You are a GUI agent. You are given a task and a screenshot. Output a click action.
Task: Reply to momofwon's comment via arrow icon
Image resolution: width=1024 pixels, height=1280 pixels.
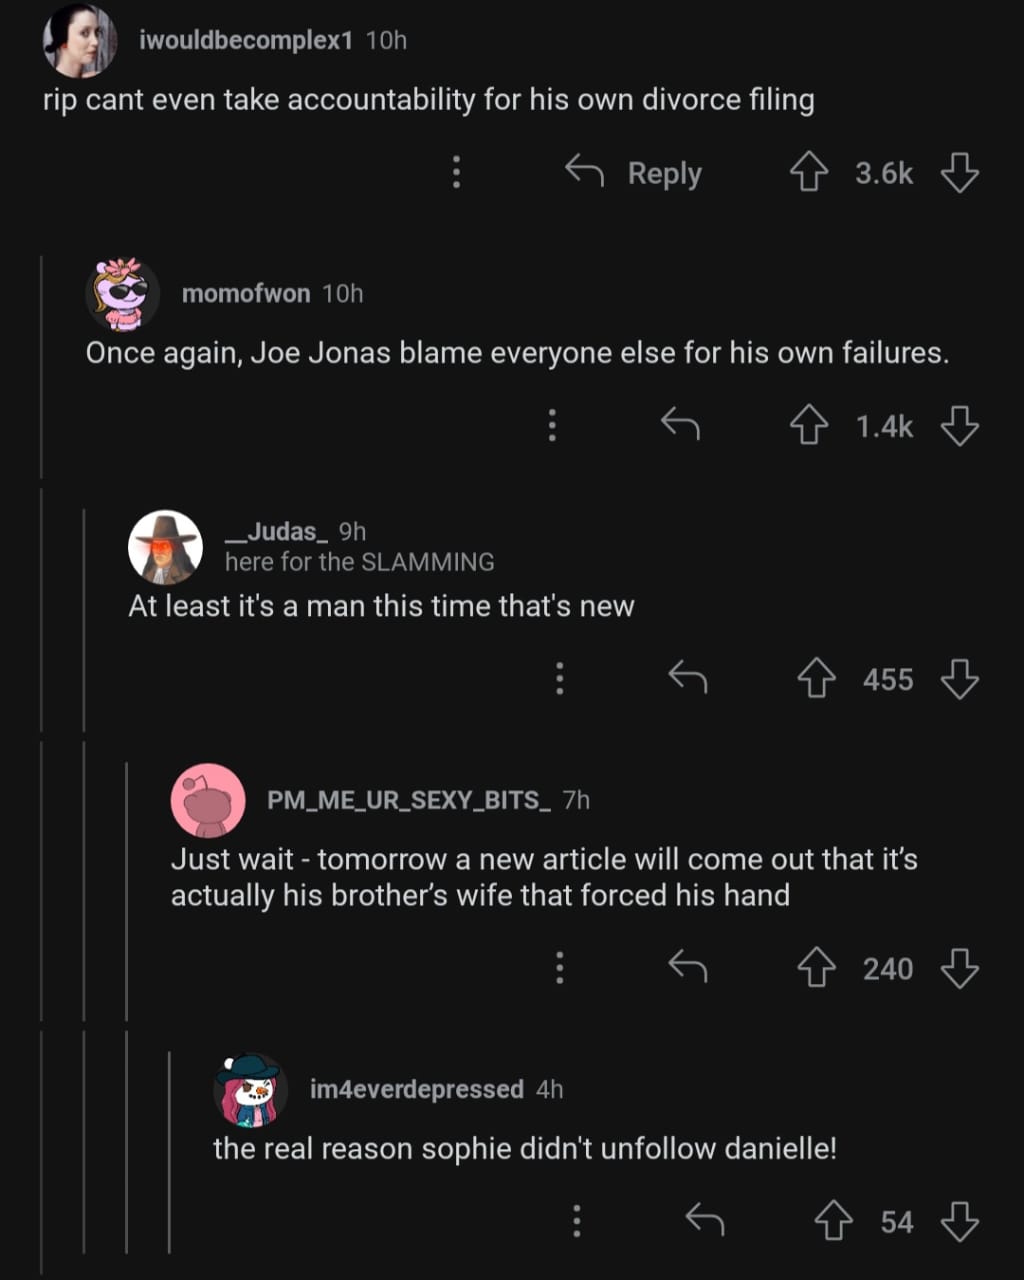coord(680,426)
